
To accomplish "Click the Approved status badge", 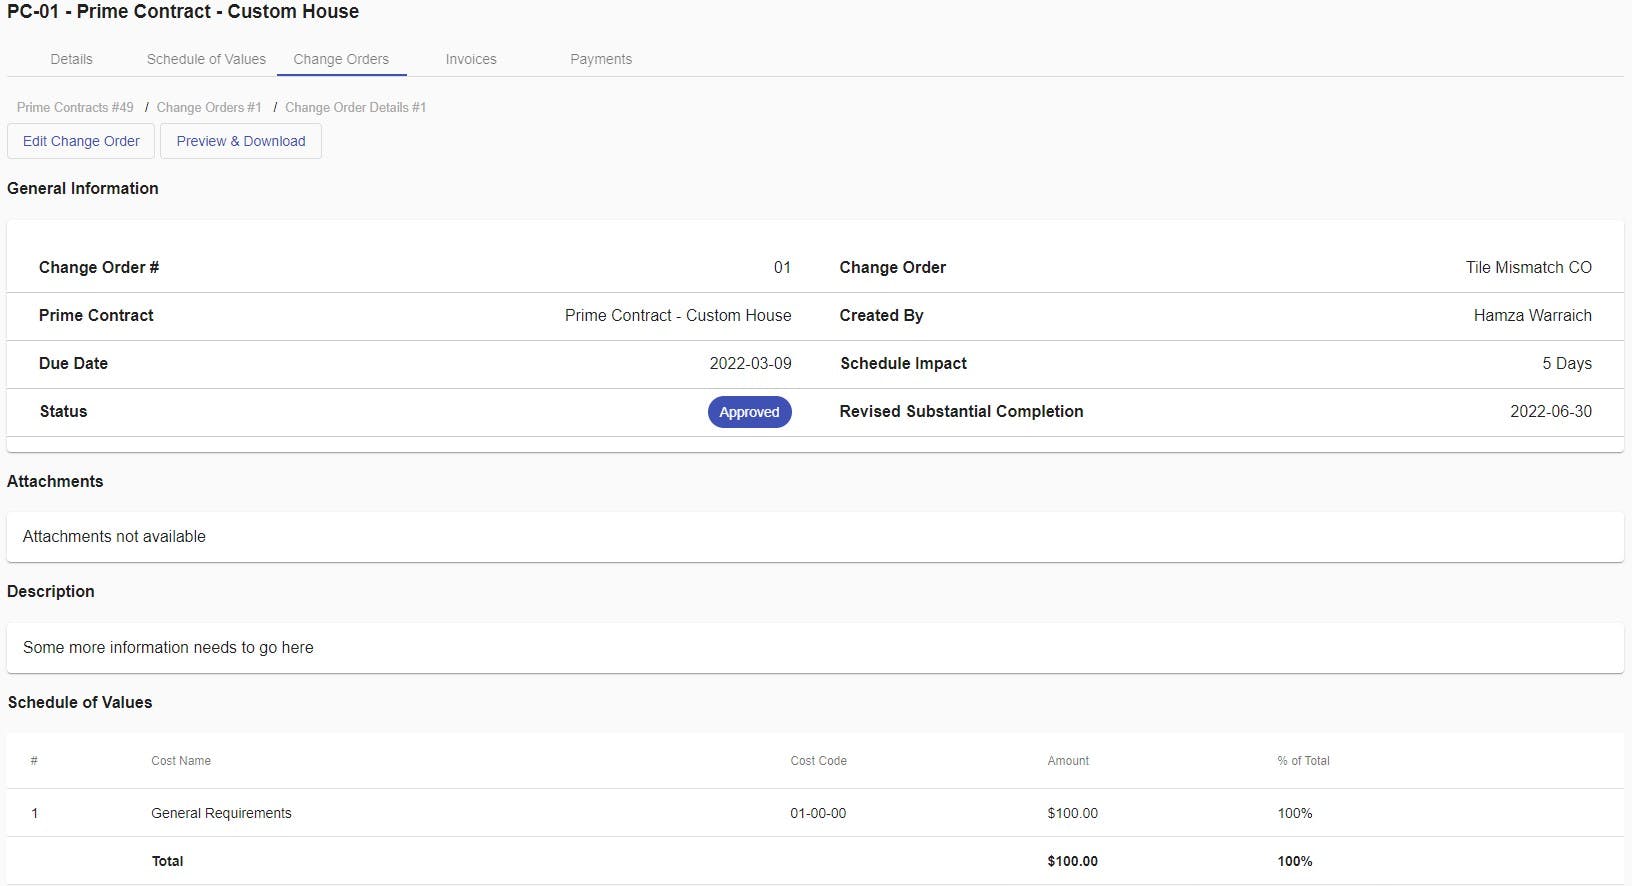I will tap(749, 412).
